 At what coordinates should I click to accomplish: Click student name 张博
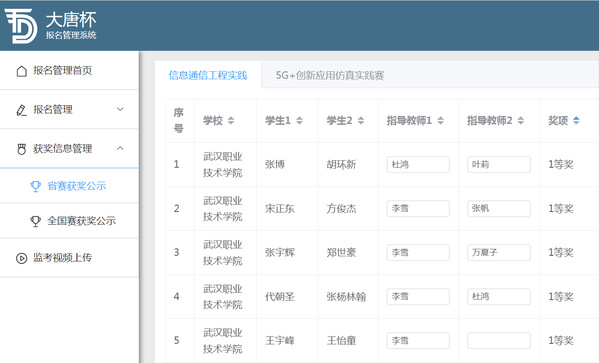point(275,165)
